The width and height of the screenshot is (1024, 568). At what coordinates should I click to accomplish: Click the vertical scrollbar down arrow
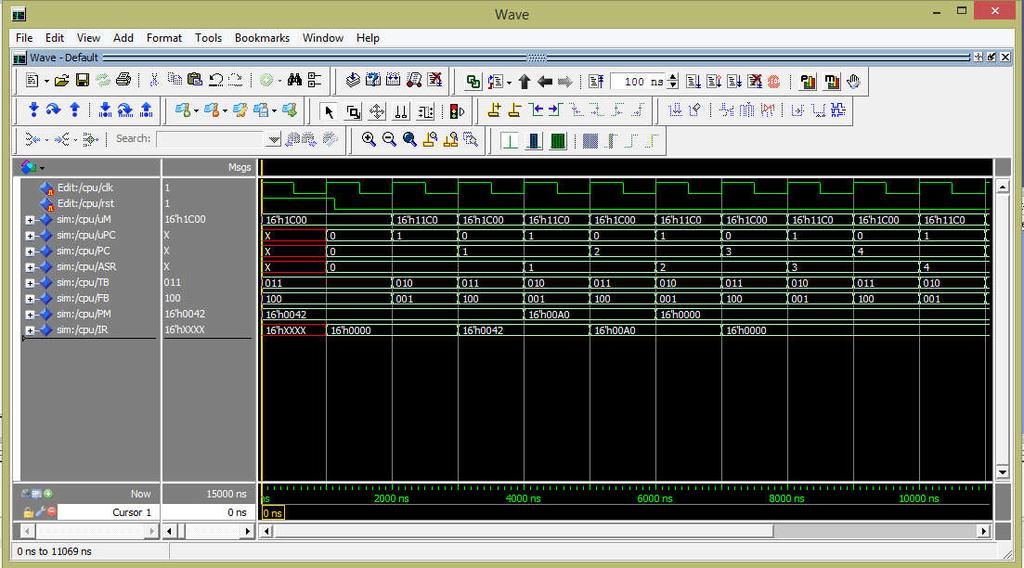[1002, 472]
